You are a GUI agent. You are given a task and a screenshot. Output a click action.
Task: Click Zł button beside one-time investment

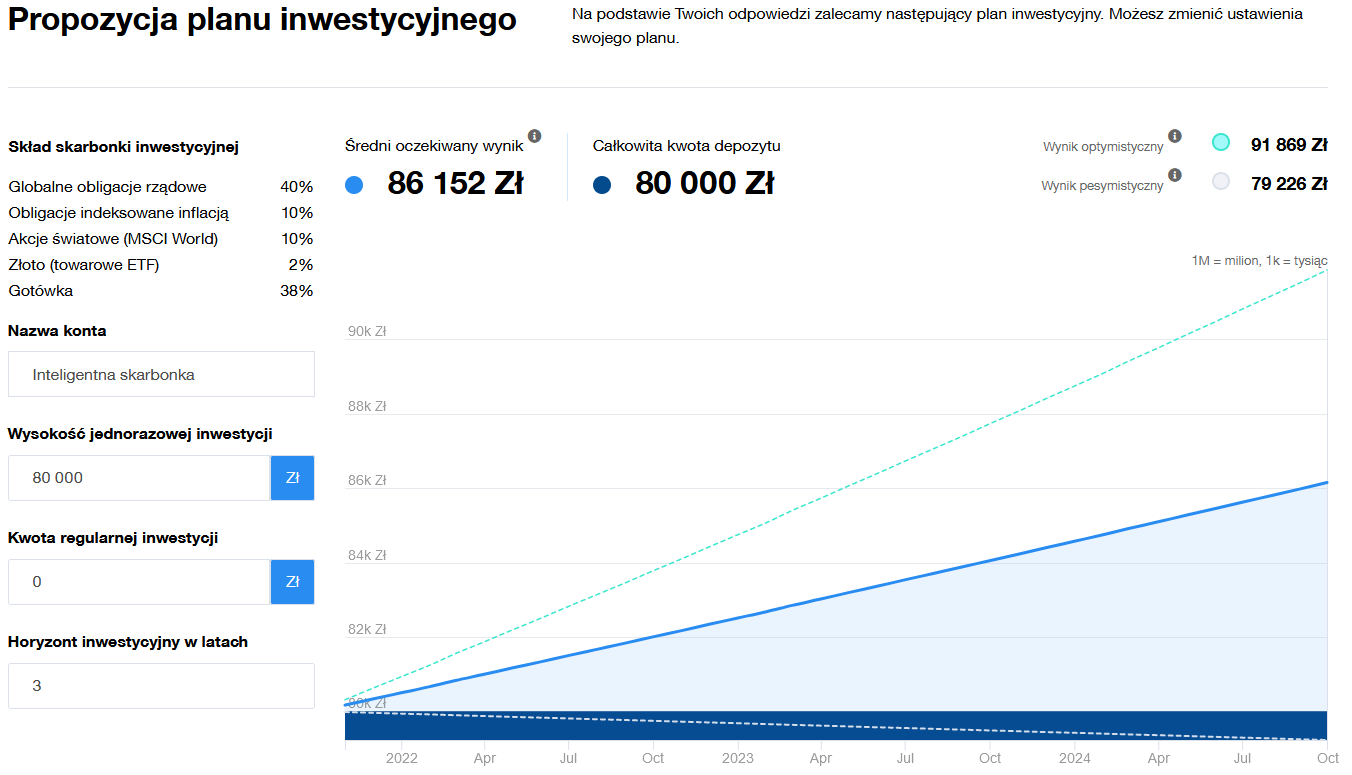[x=292, y=478]
